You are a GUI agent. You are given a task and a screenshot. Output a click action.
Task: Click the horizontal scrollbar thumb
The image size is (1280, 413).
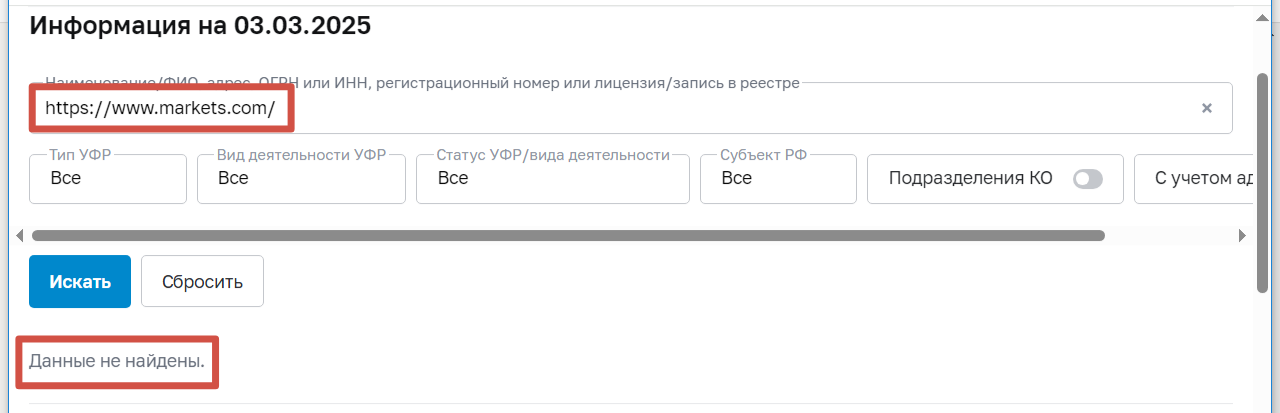point(568,236)
